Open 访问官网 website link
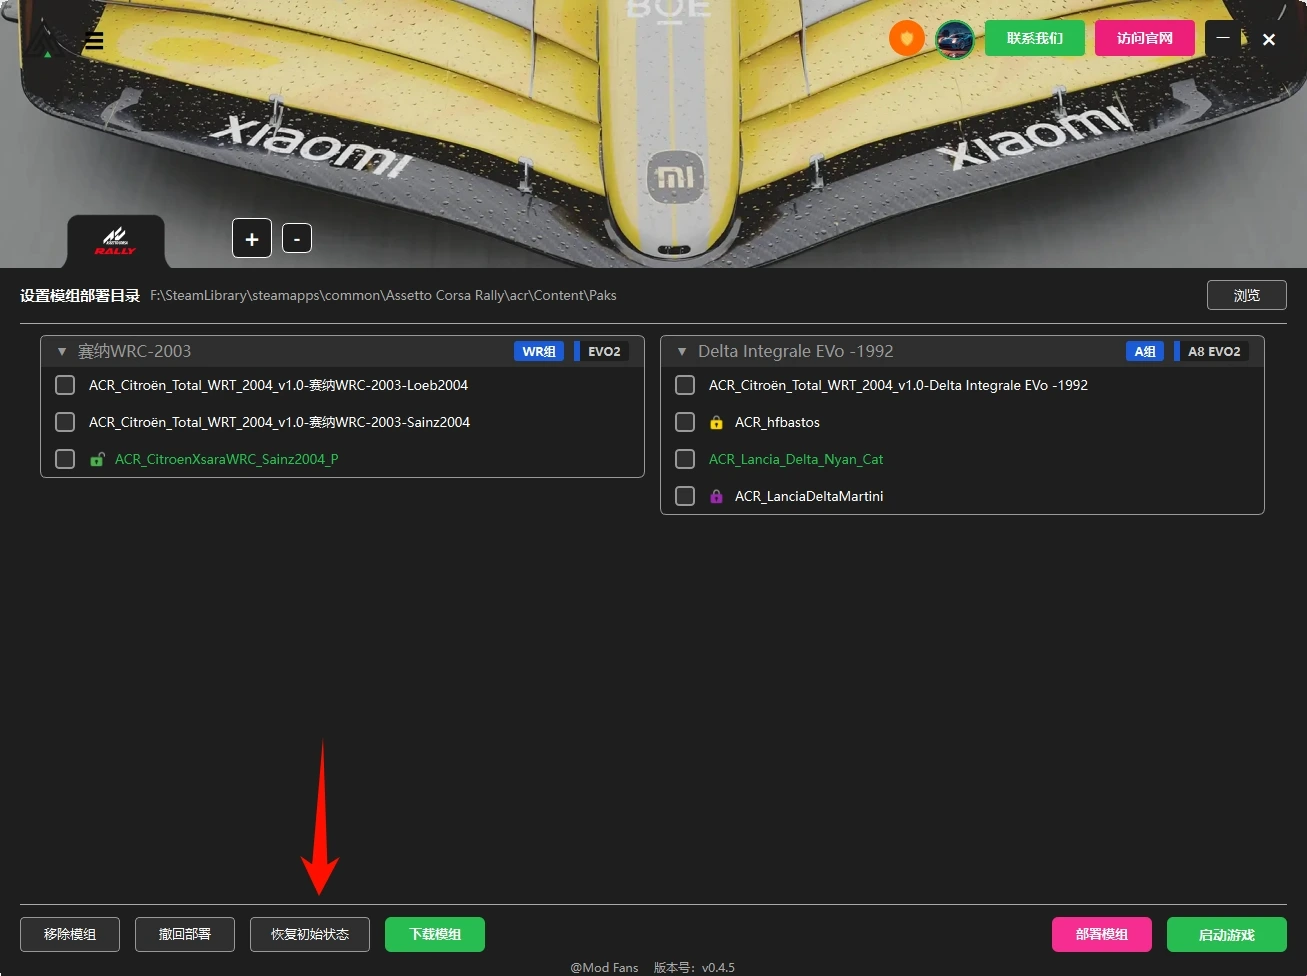 (1144, 38)
